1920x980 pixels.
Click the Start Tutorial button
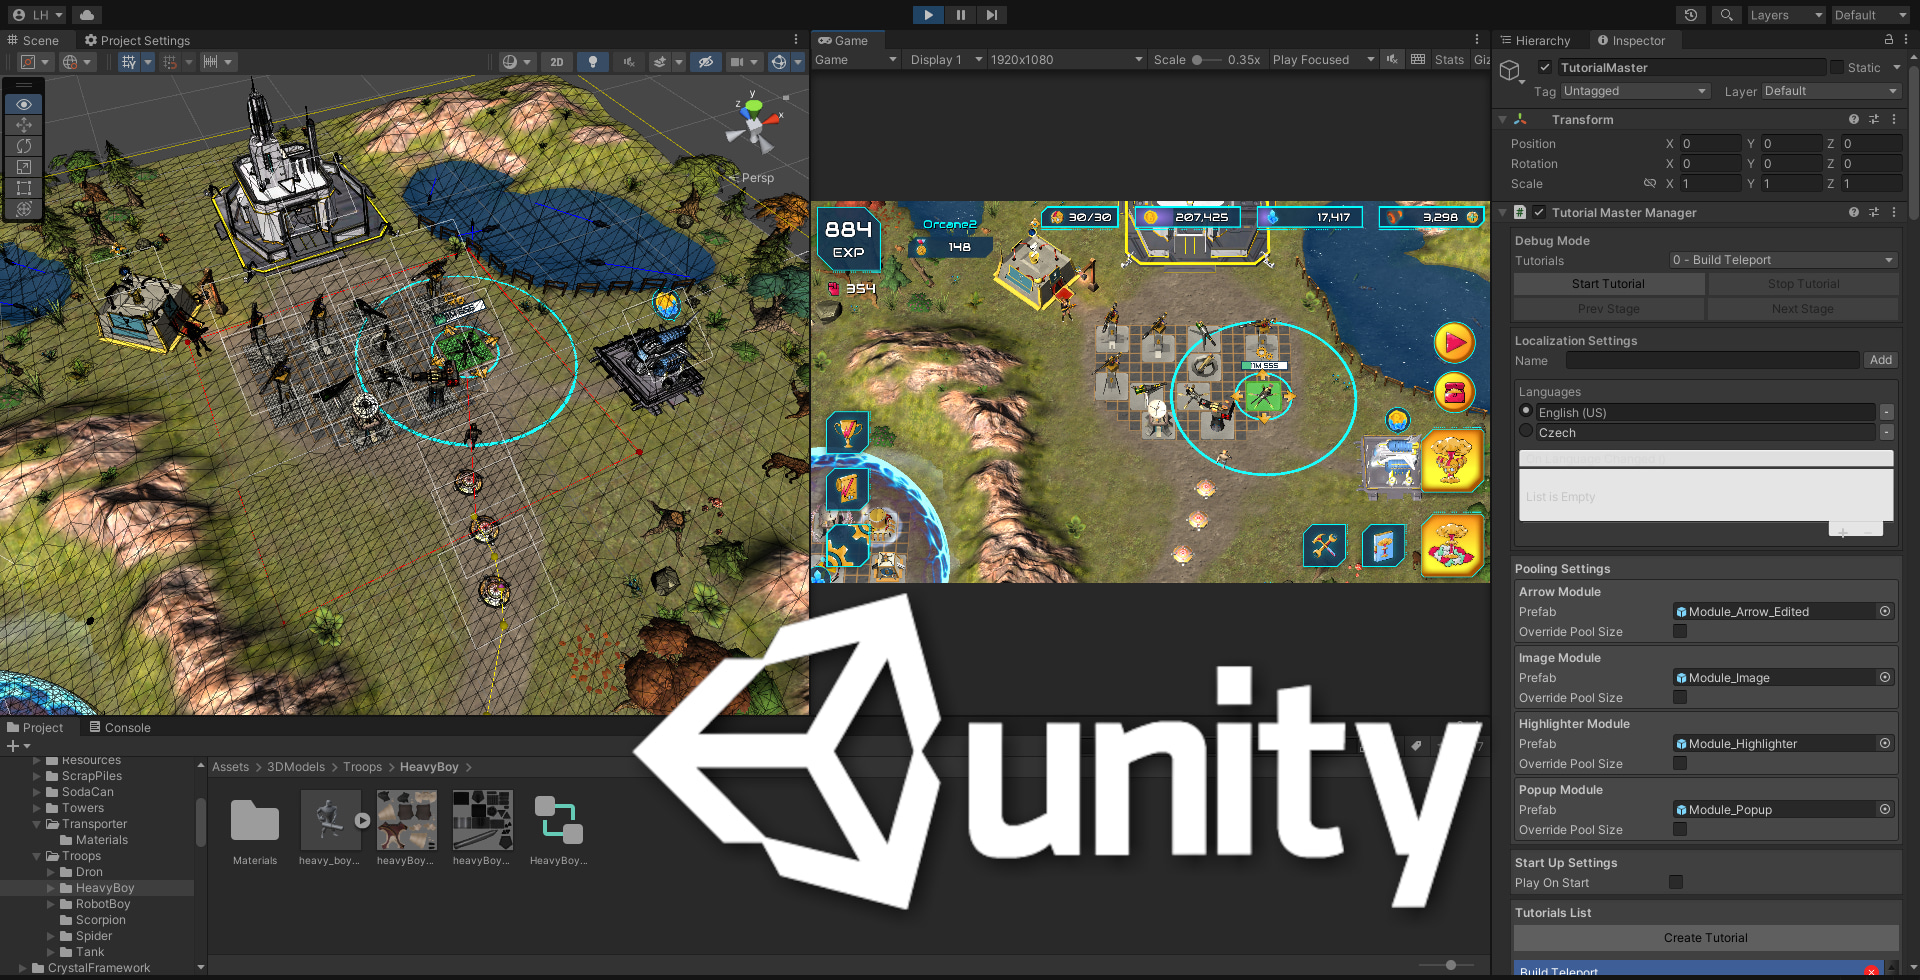click(1608, 284)
